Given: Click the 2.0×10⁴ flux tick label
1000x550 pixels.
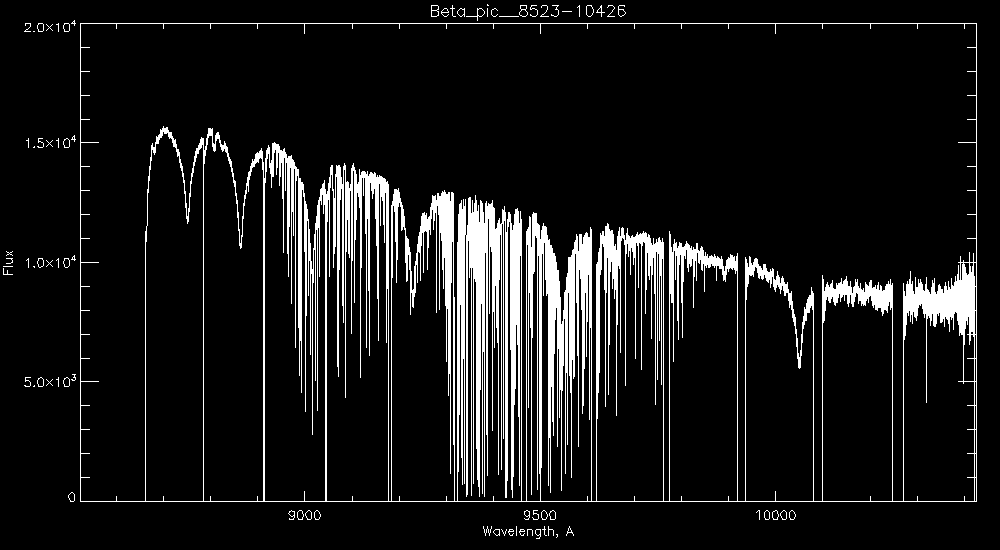Looking at the screenshot, I should 50,27.
